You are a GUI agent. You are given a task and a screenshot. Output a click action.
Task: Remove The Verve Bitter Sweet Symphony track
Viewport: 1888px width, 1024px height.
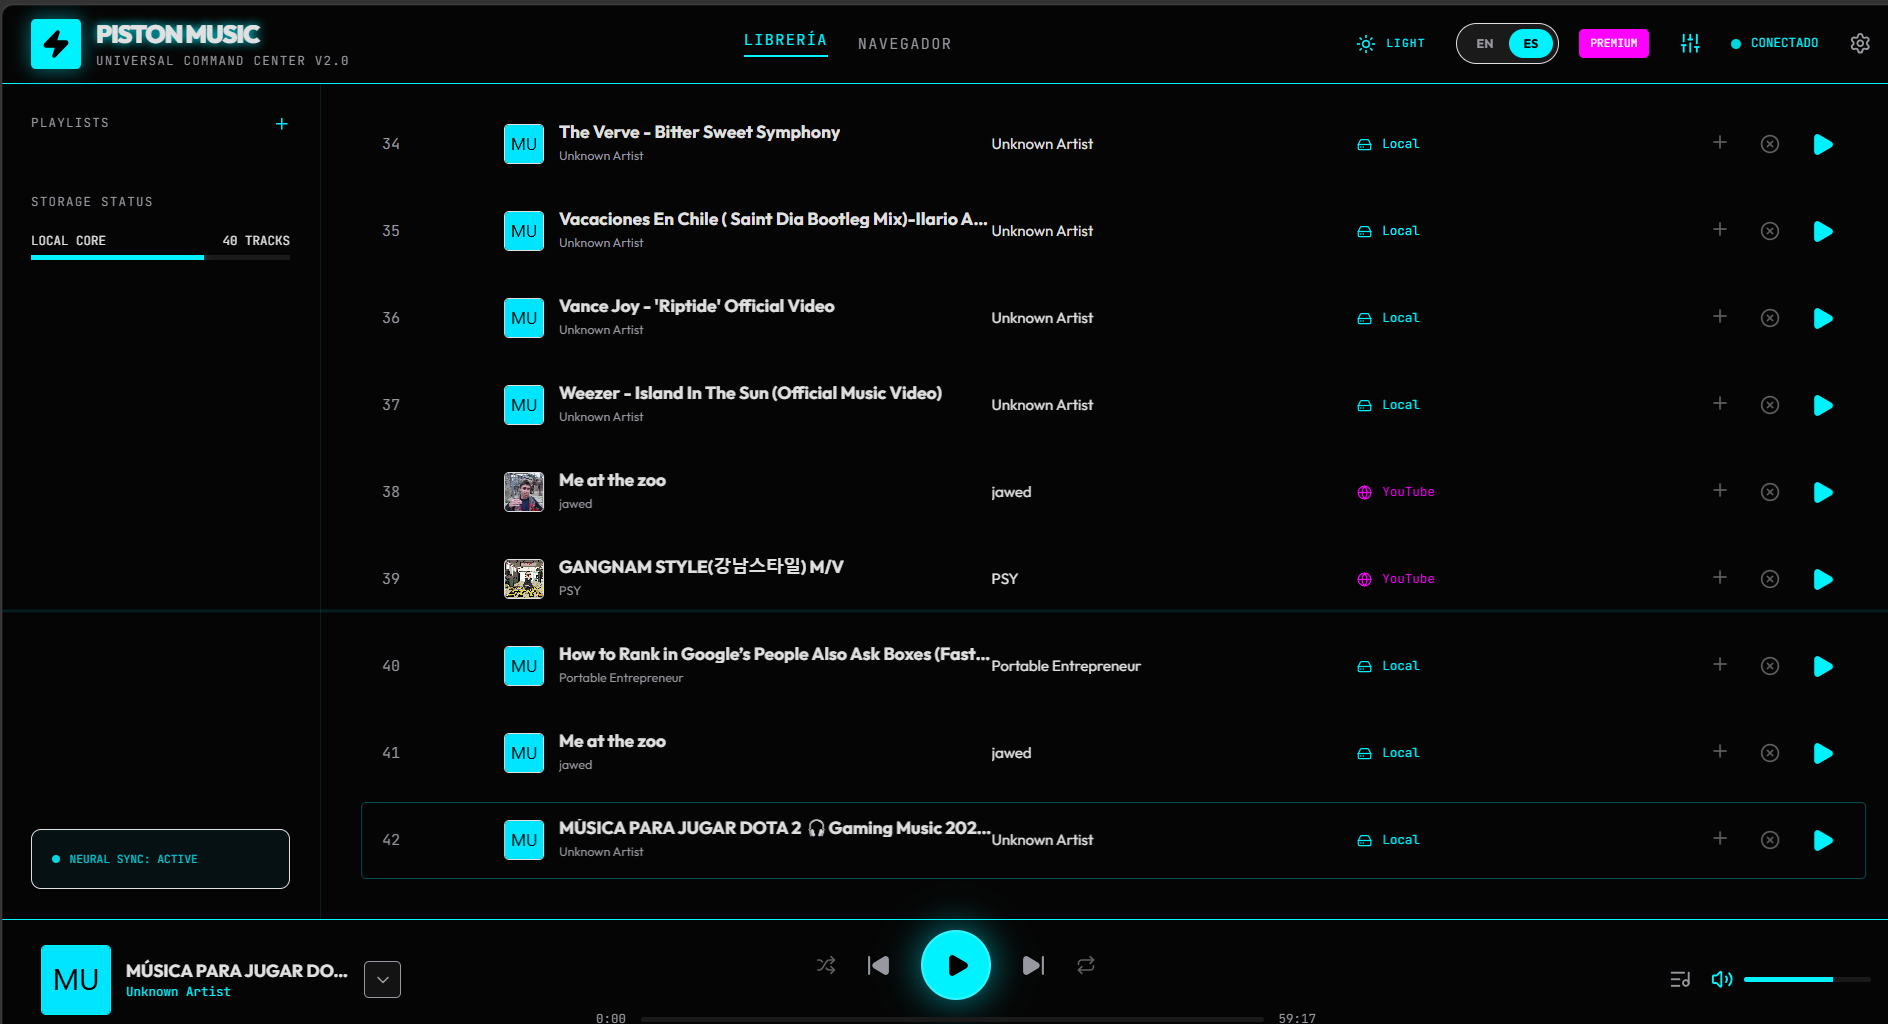click(x=1770, y=144)
